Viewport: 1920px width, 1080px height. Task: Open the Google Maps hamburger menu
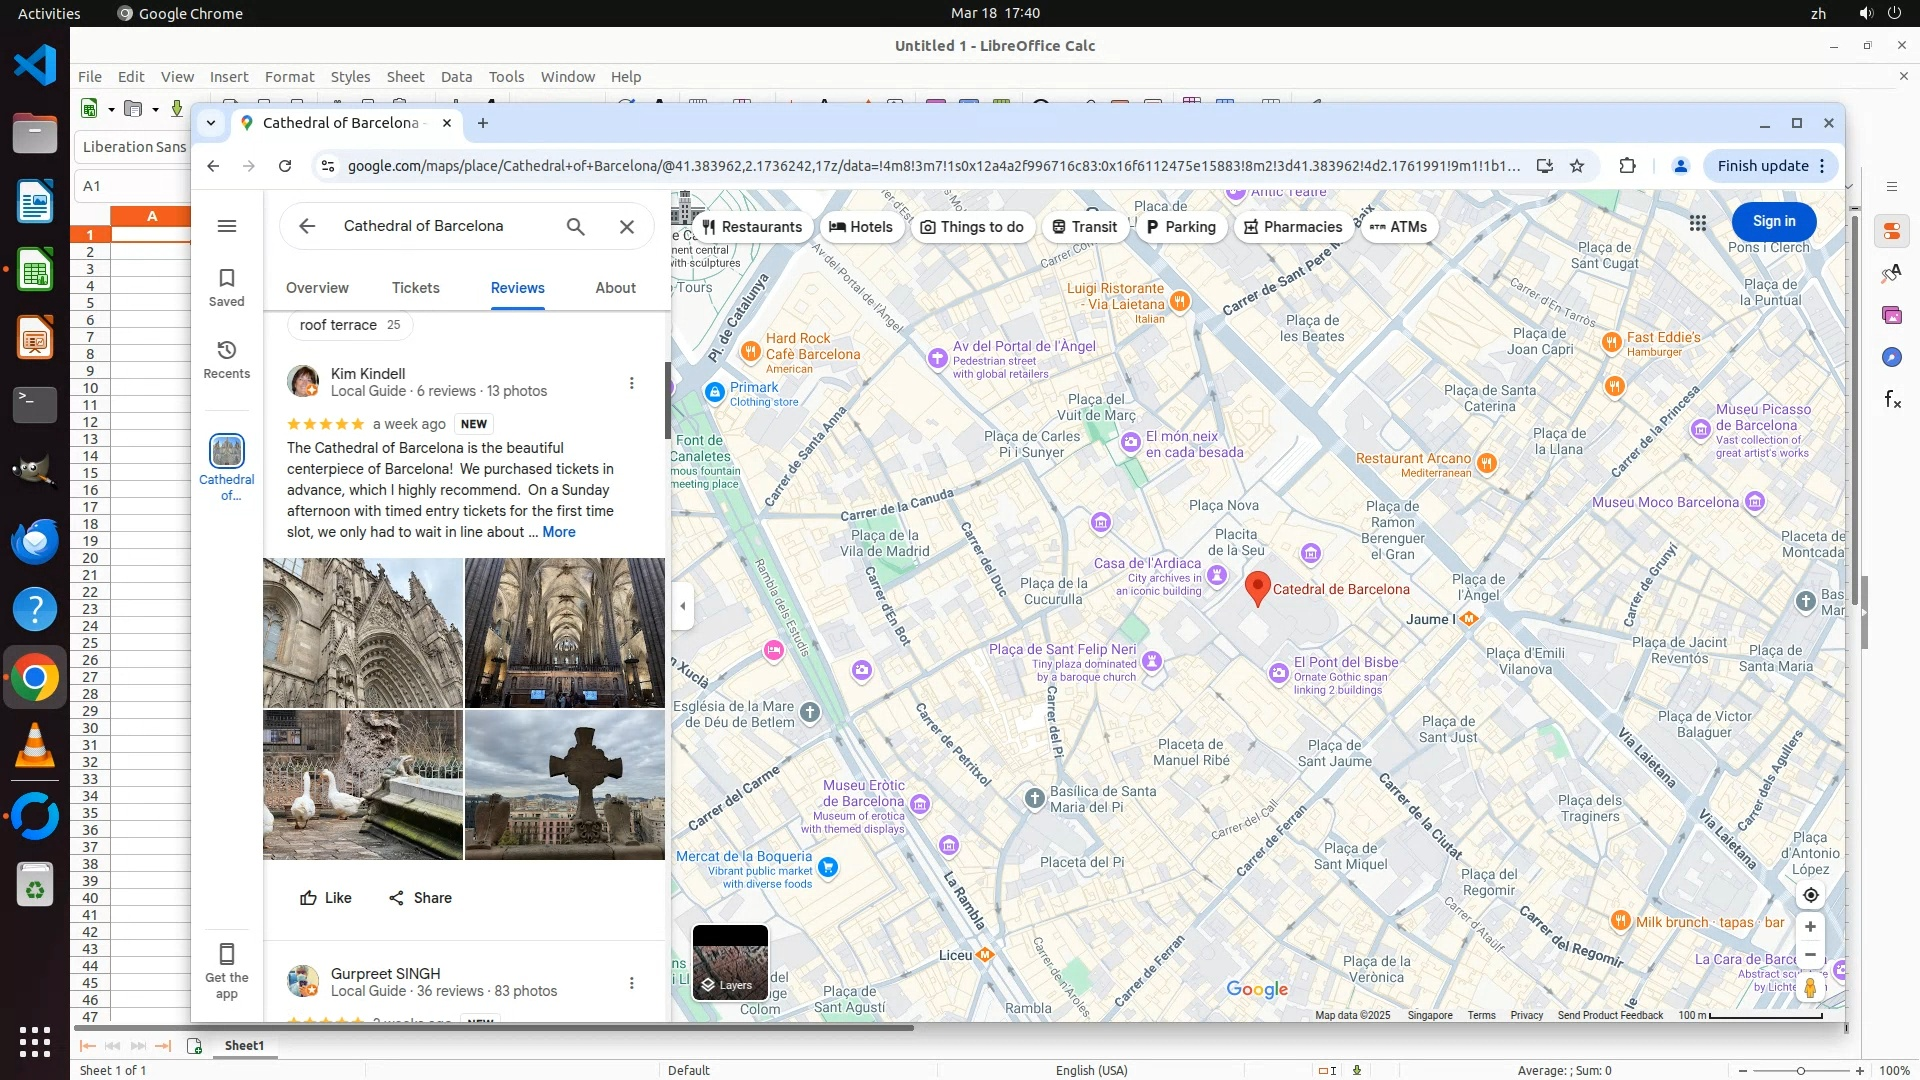[x=227, y=226]
